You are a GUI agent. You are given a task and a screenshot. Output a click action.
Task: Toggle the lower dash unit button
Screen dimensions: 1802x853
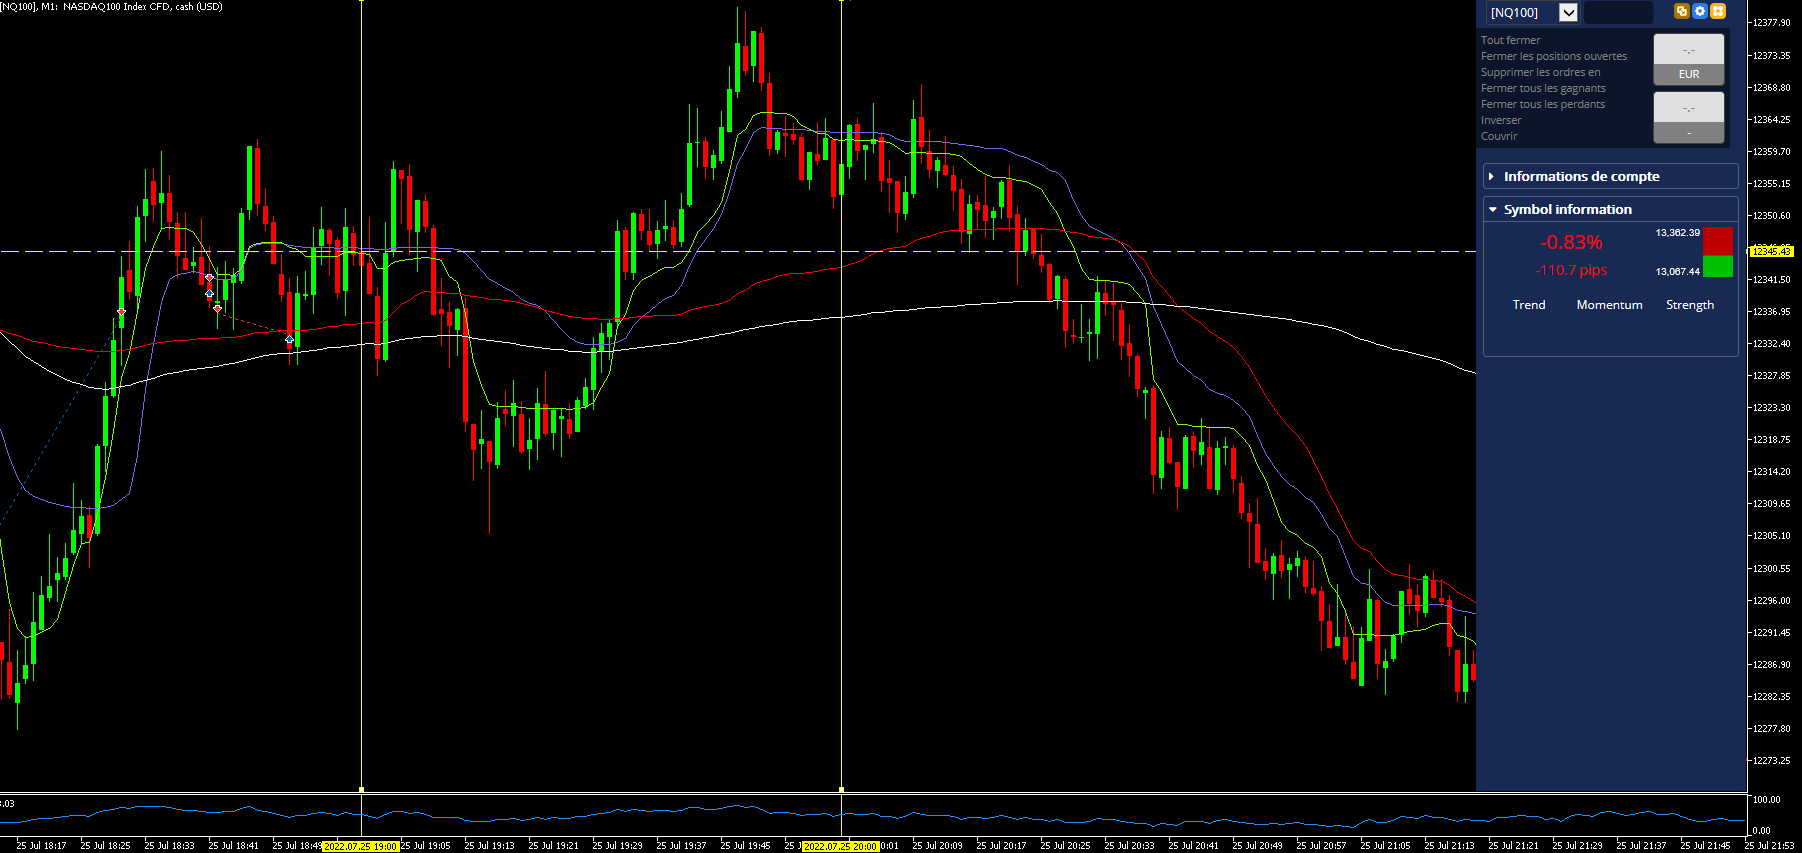(x=1689, y=133)
